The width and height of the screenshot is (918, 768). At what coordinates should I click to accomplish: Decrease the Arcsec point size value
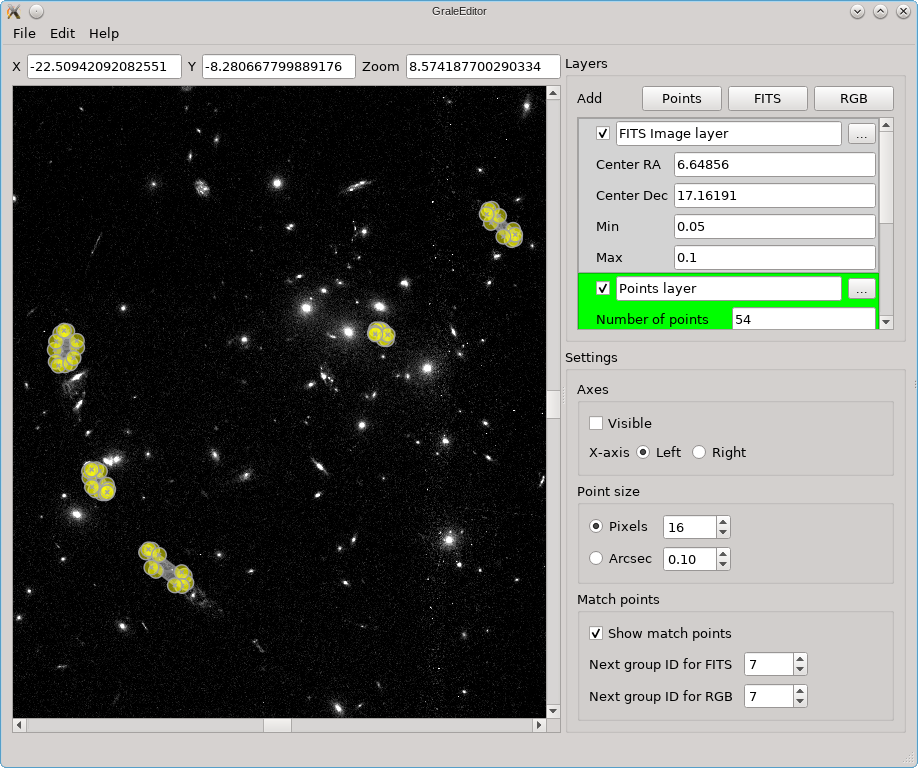point(723,564)
